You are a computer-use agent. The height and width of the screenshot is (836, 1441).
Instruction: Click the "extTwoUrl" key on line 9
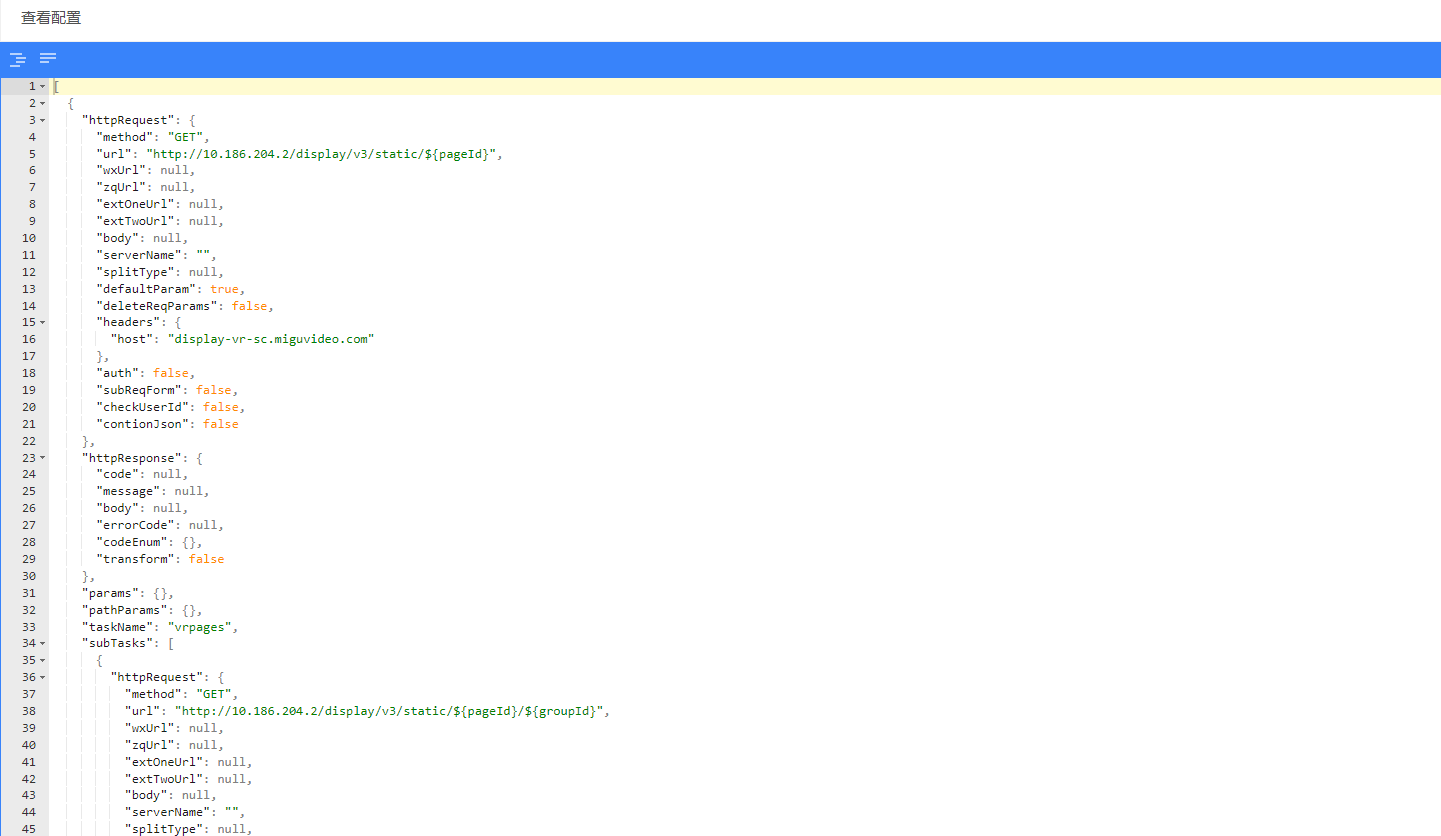point(136,222)
